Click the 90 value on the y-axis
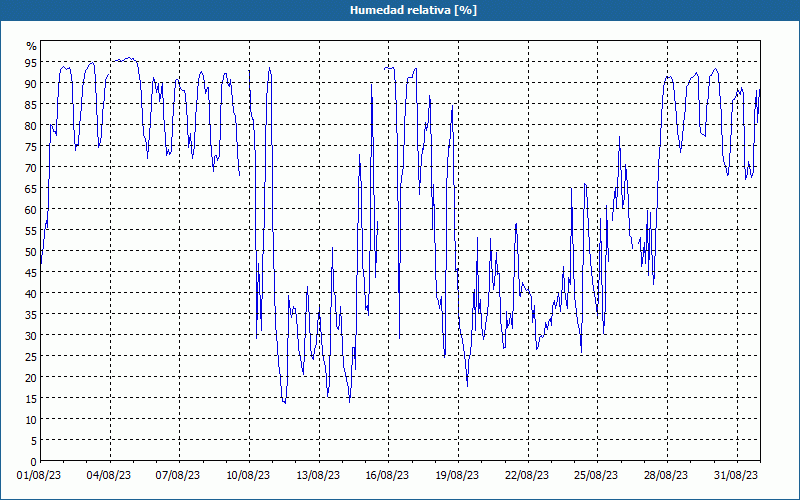Viewport: 800px width, 500px height. [31, 83]
